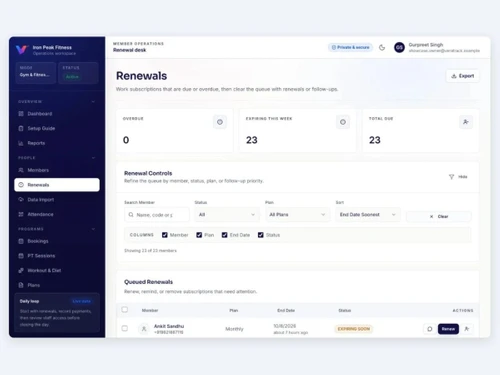Click the remind icon for Ankit Sandhu
500x375 pixels.
[x=430, y=329]
